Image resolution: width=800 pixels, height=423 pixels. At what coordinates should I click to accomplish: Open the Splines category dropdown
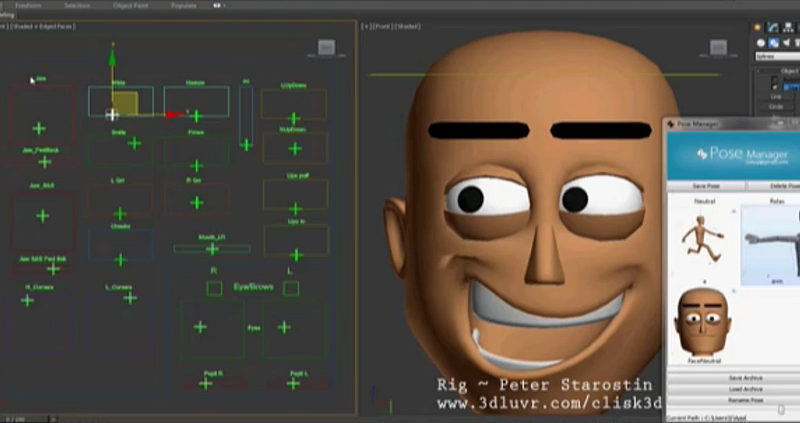tap(777, 58)
